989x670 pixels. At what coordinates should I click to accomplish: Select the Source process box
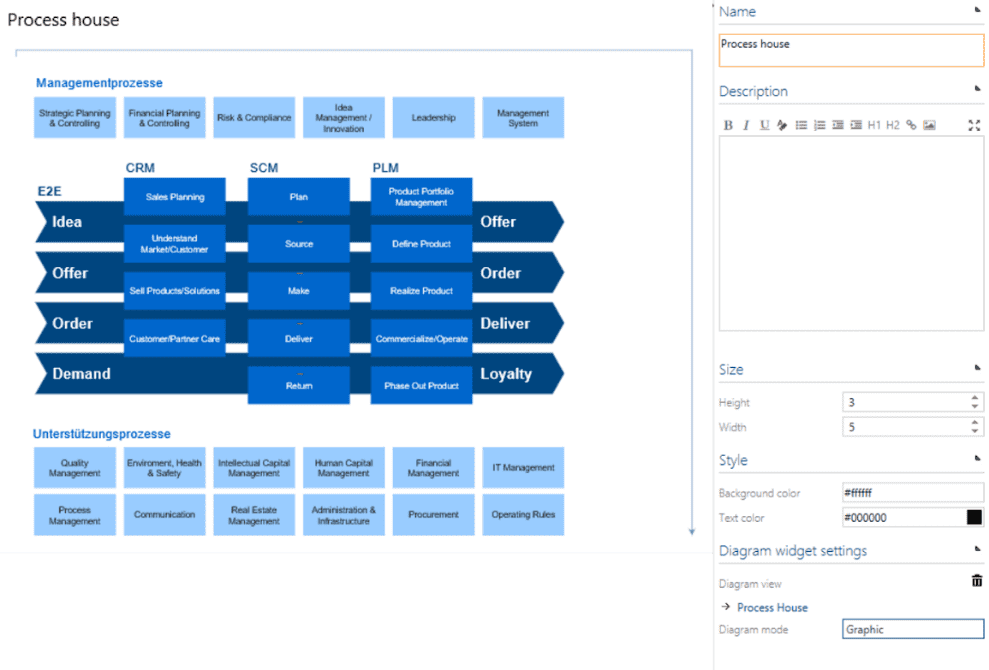(x=298, y=244)
